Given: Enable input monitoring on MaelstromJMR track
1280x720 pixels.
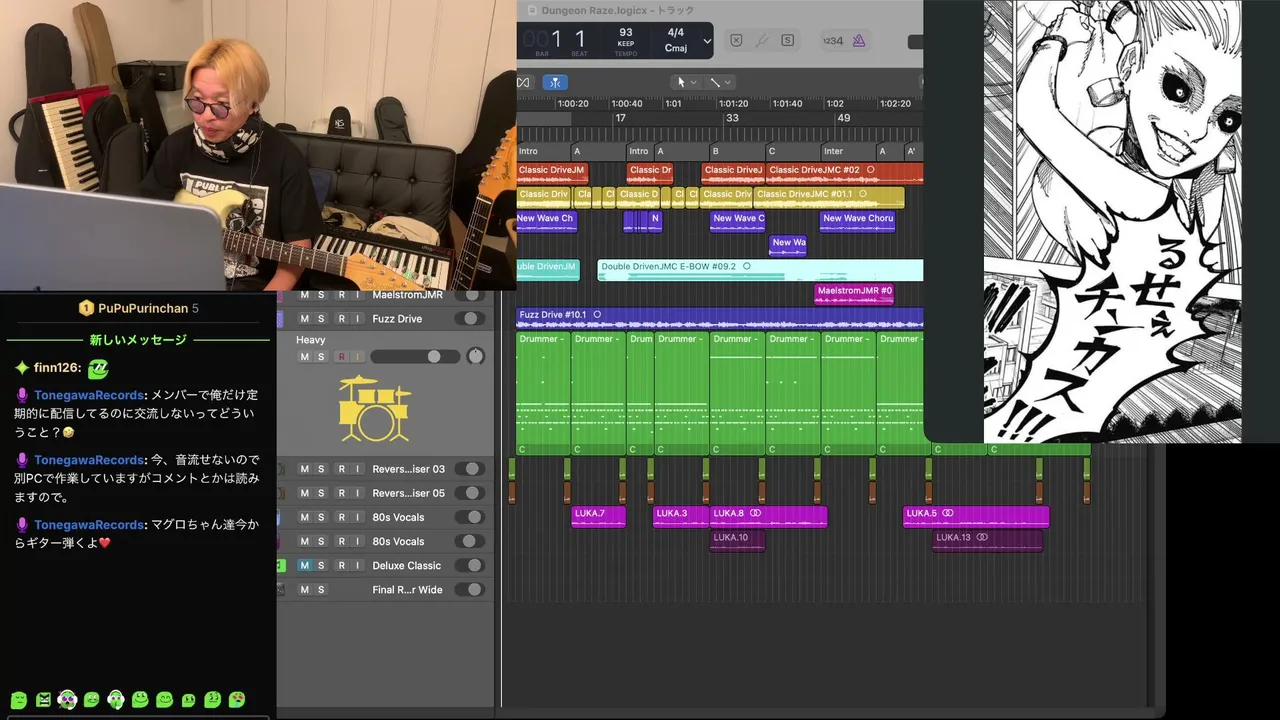Looking at the screenshot, I should coord(357,295).
